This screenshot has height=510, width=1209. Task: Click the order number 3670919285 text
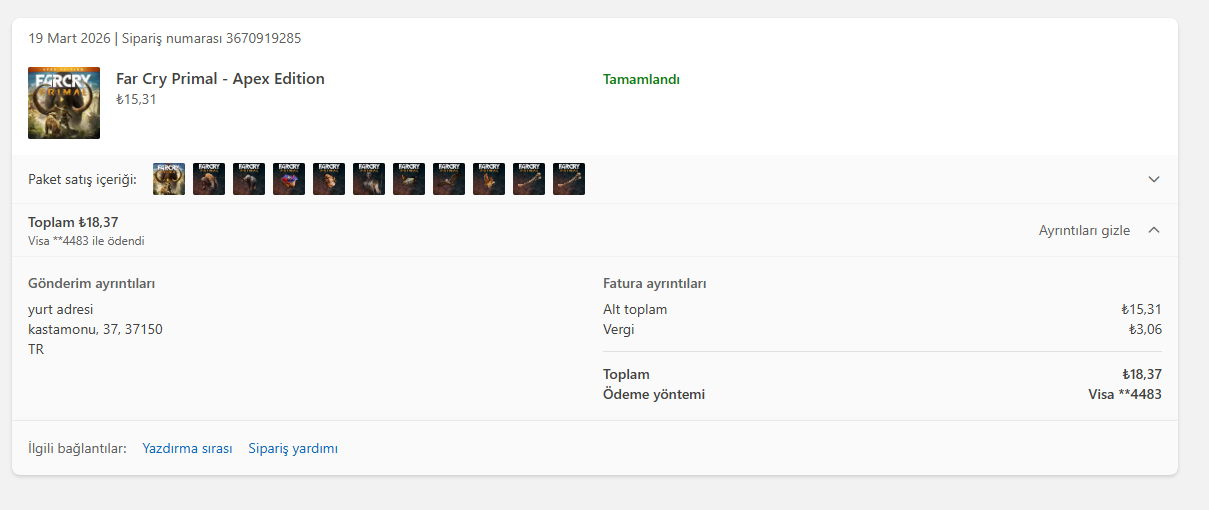pyautogui.click(x=263, y=38)
